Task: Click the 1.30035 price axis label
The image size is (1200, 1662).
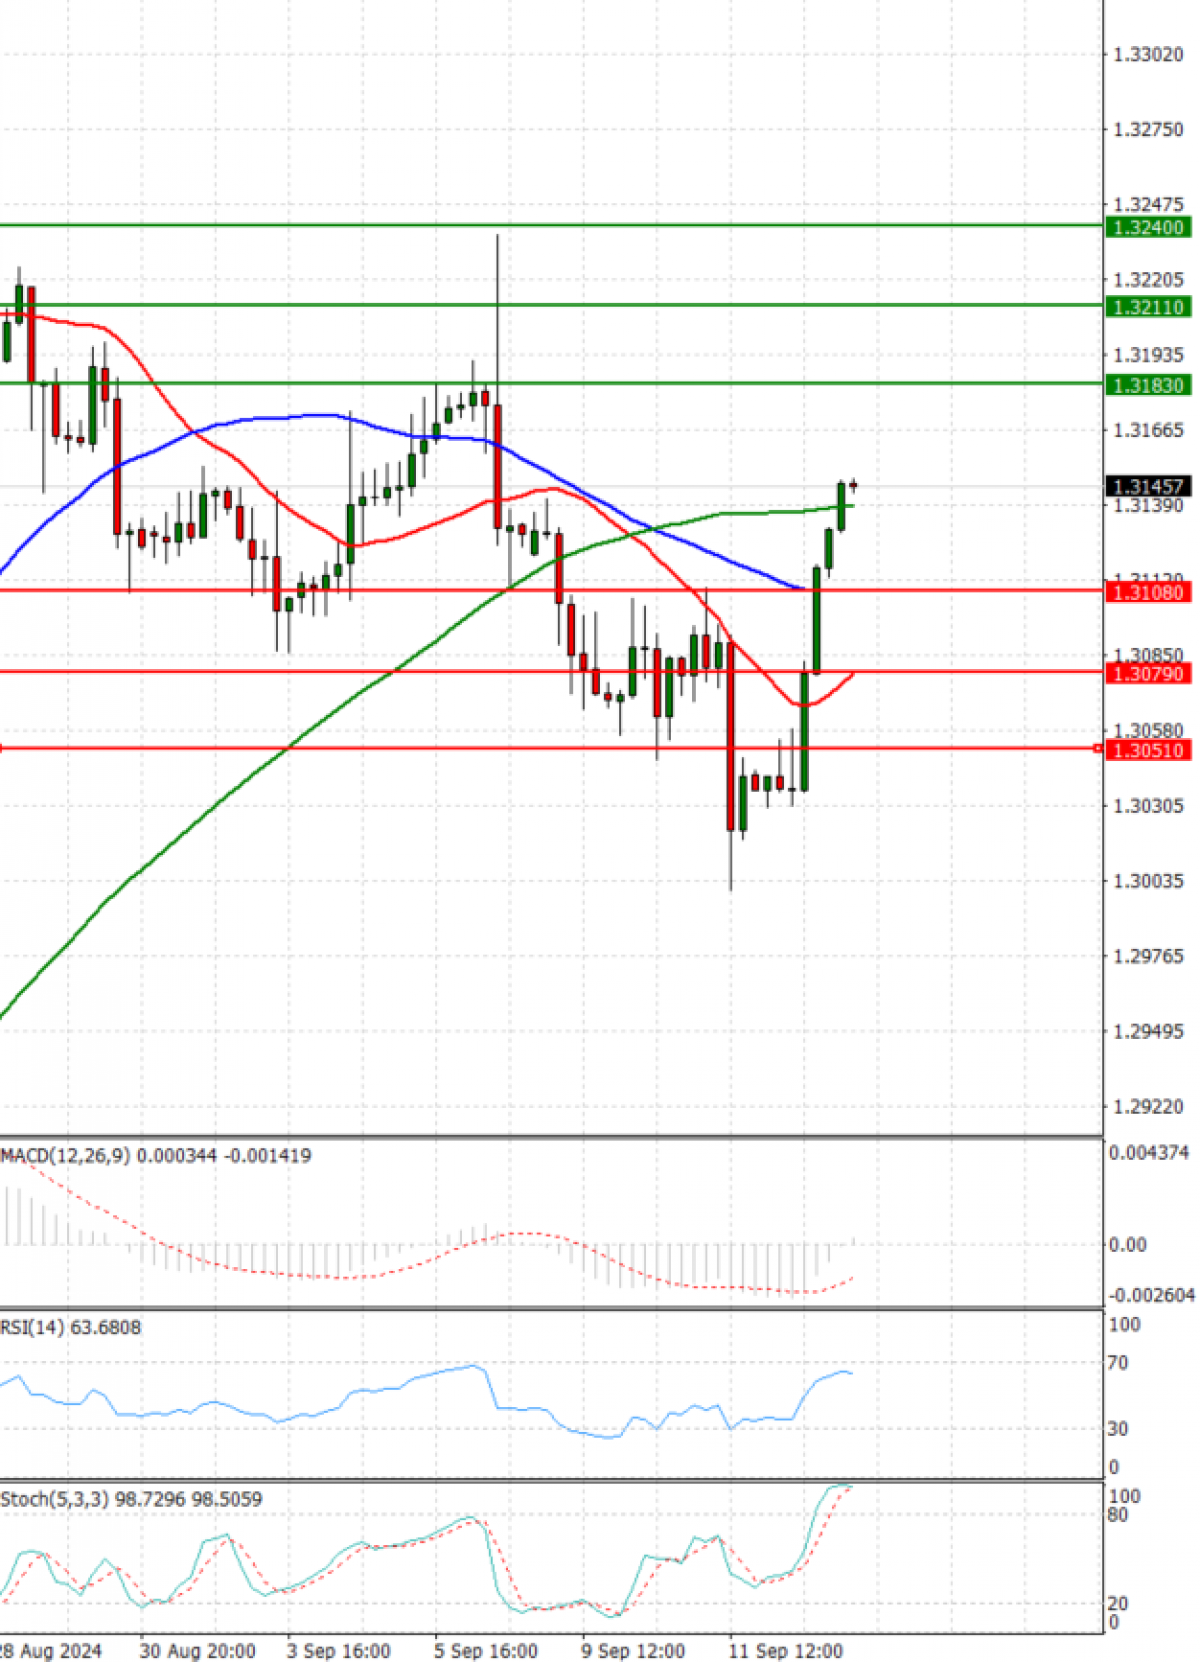Action: pyautogui.click(x=1148, y=881)
